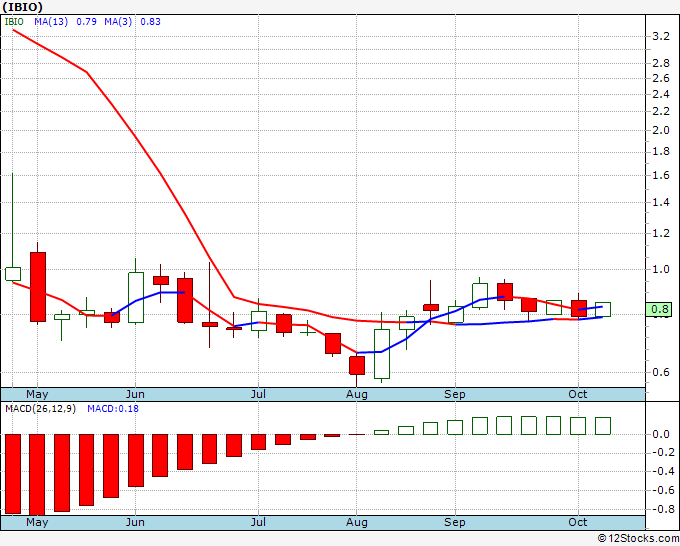Click Oct on the price chart axis
680x546 pixels.
578,394
